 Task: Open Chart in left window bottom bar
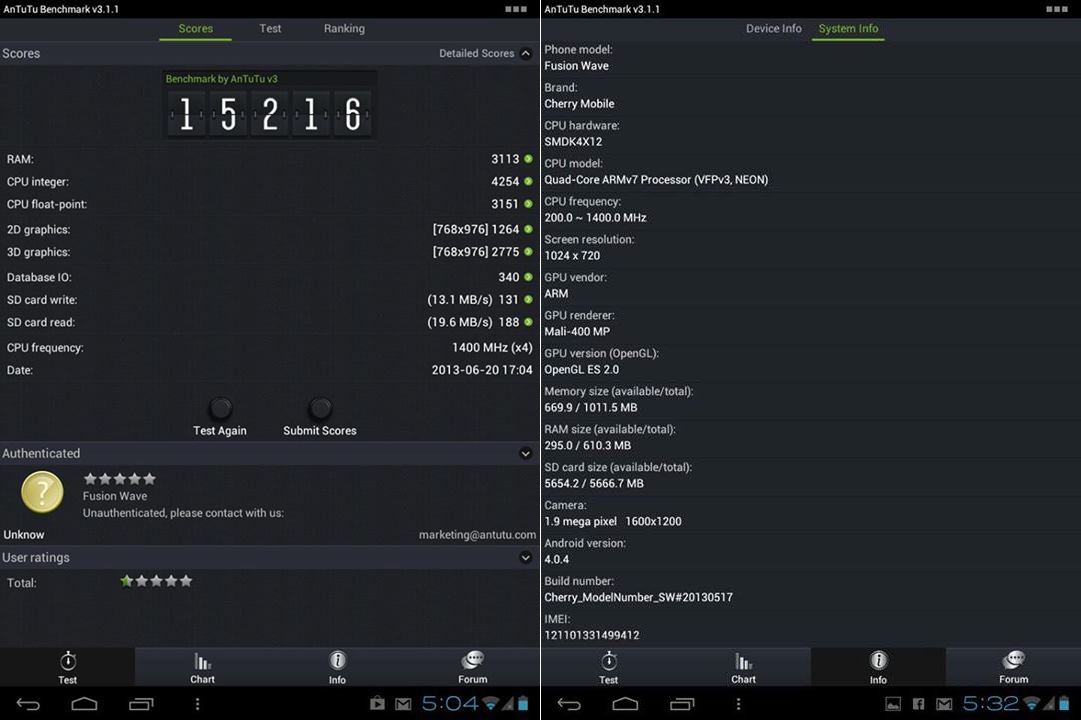coord(203,667)
